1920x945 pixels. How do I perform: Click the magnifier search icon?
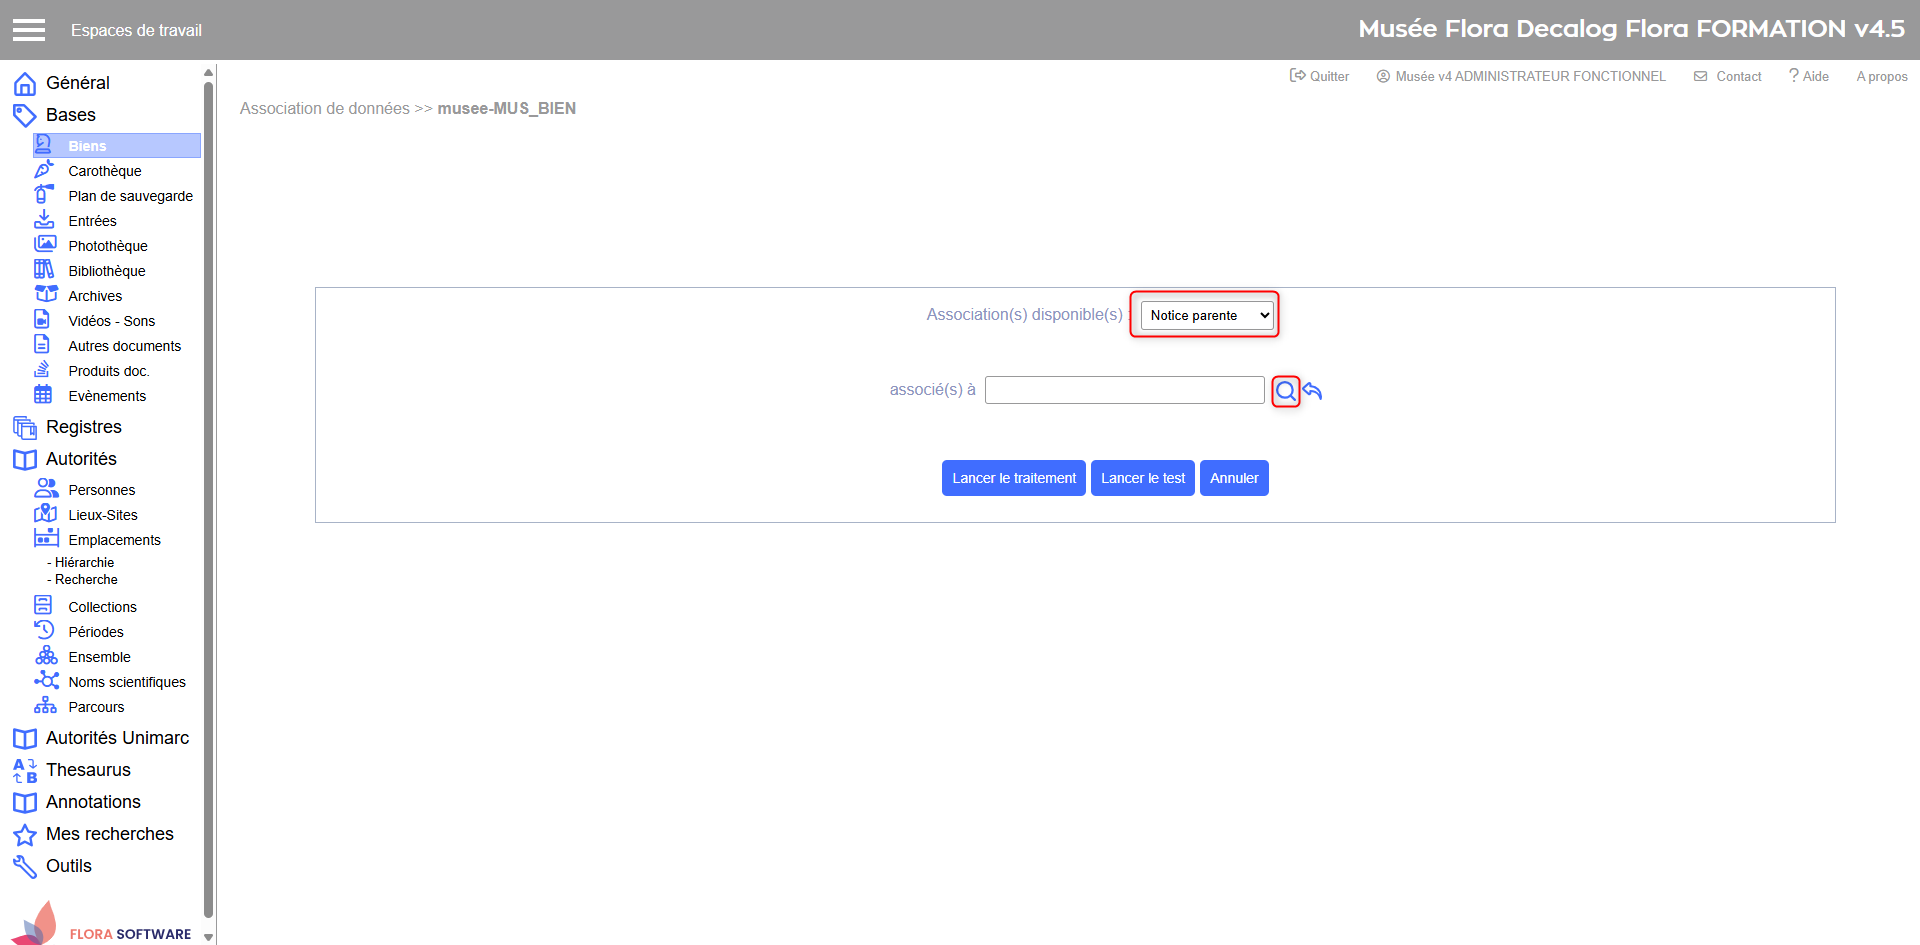[1285, 391]
